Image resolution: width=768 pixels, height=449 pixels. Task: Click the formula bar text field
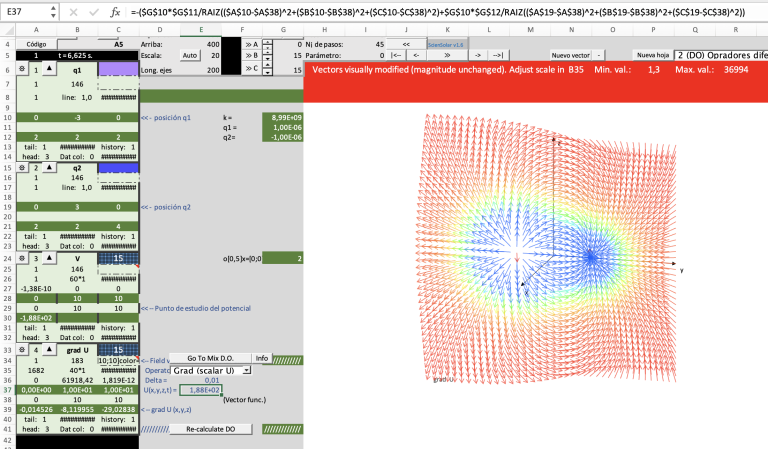(440, 12)
